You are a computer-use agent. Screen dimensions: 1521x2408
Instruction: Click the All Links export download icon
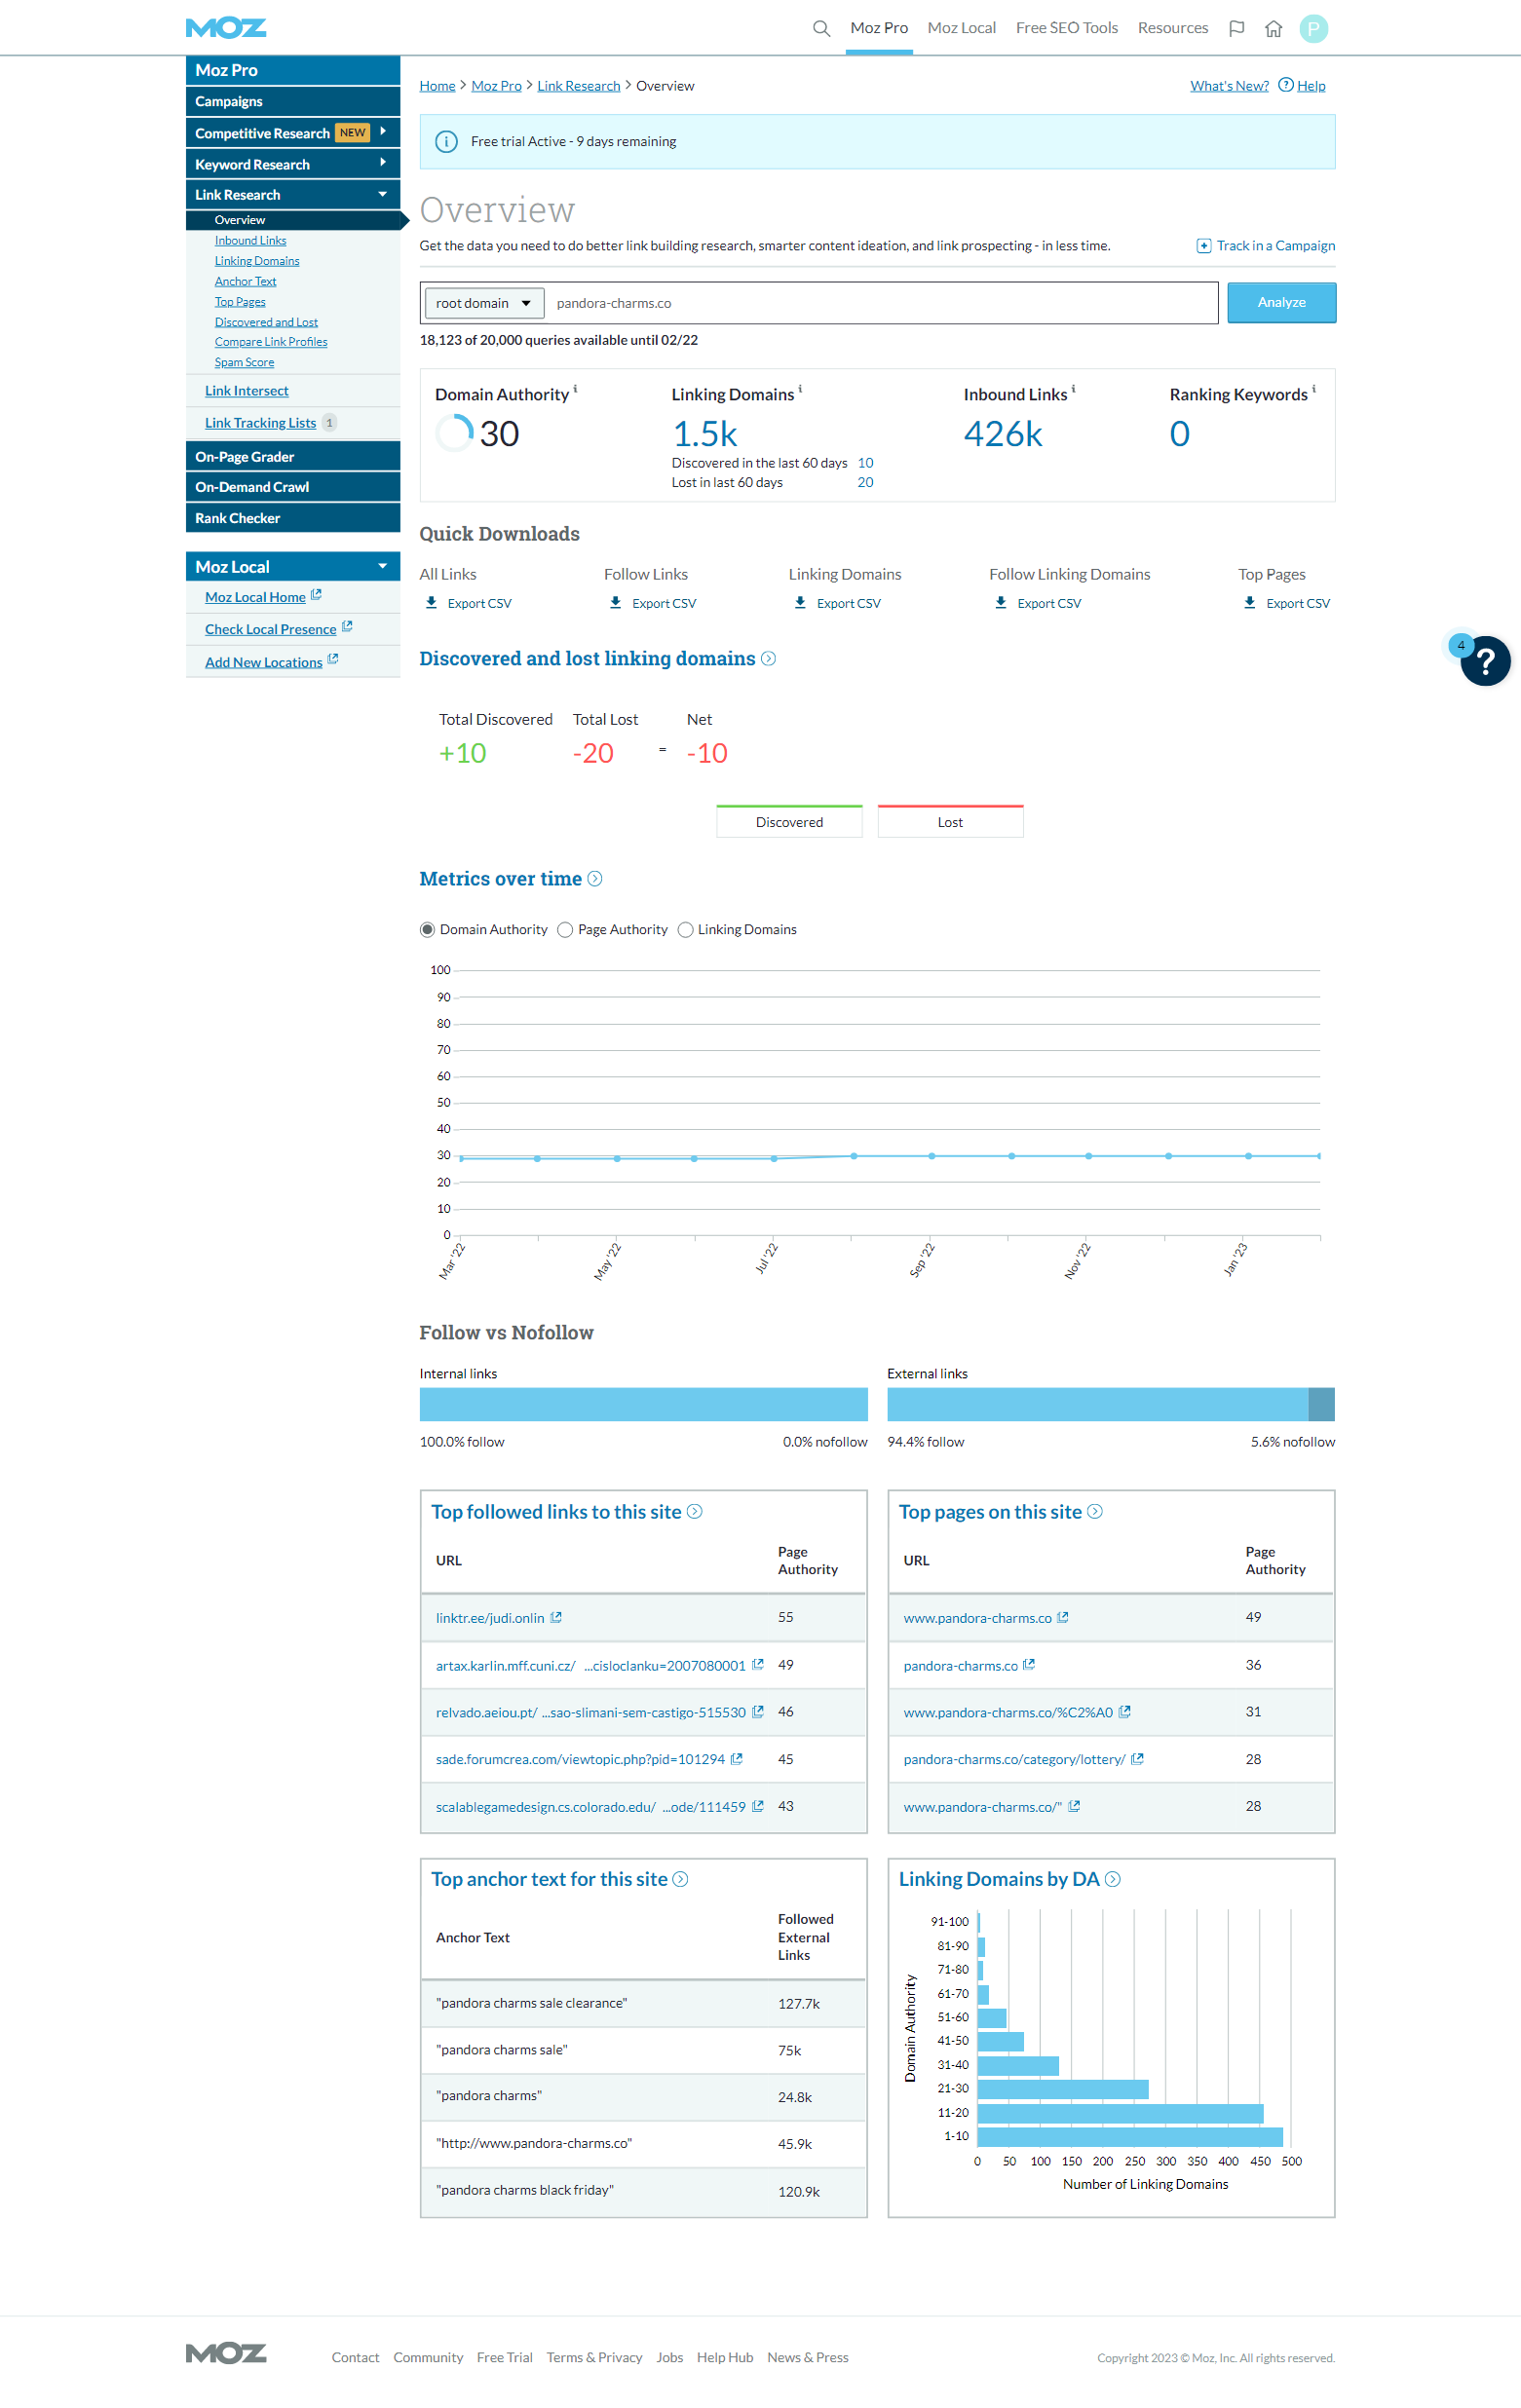point(432,603)
